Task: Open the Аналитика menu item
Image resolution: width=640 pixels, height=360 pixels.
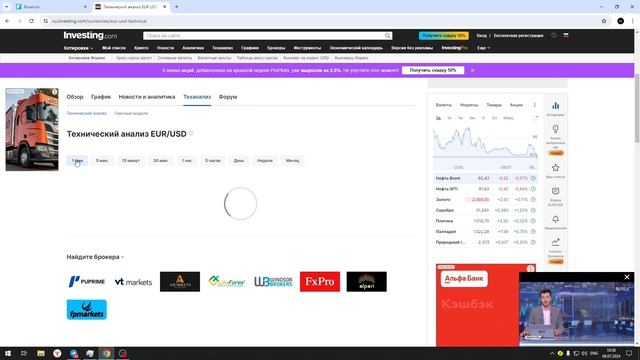Action: (193, 48)
